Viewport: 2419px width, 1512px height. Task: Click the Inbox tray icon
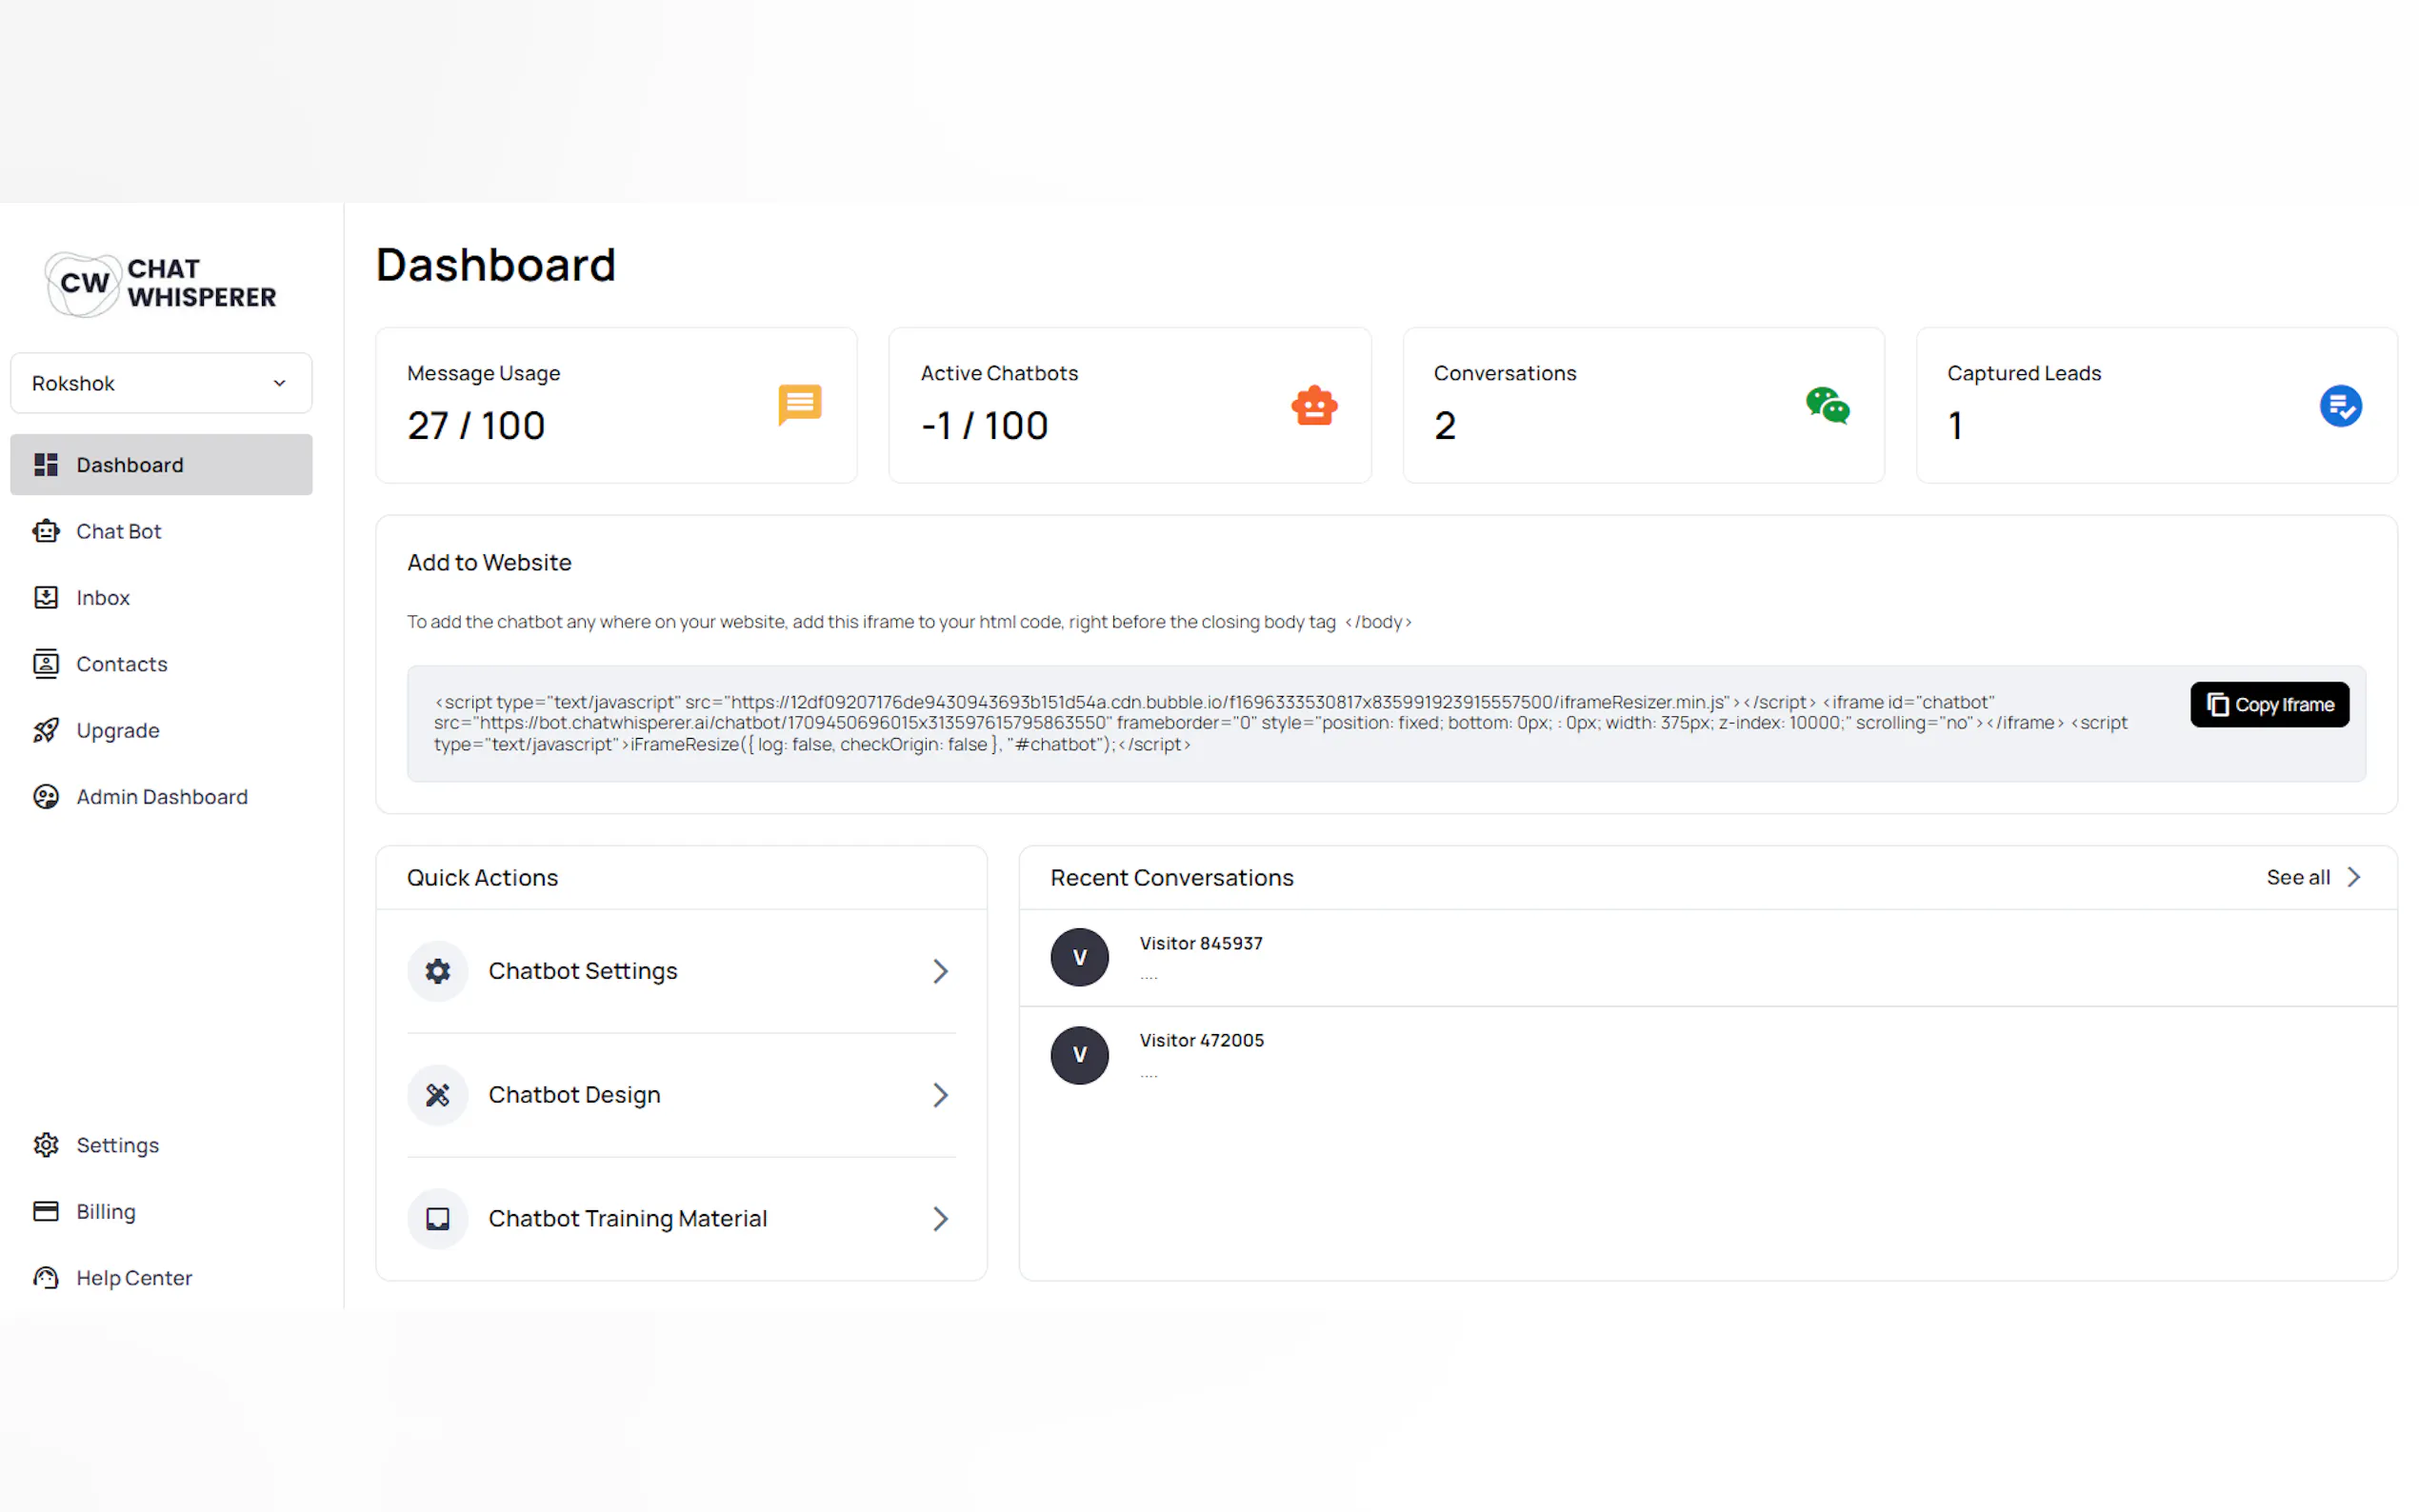click(x=46, y=598)
